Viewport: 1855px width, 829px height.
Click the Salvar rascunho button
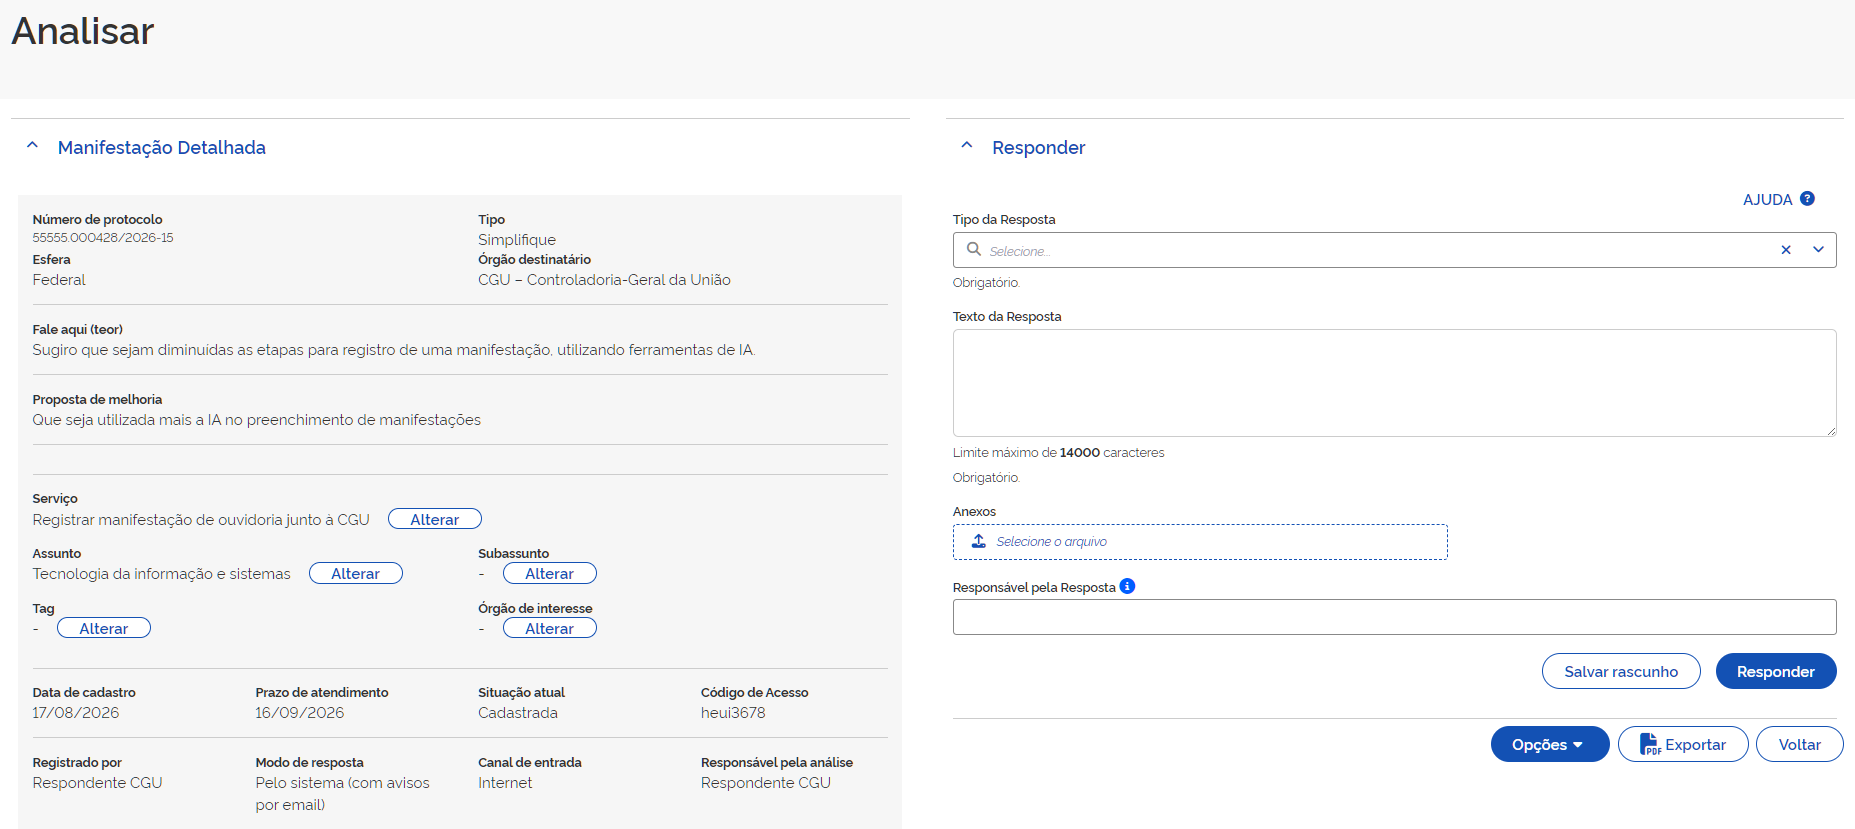(x=1621, y=671)
